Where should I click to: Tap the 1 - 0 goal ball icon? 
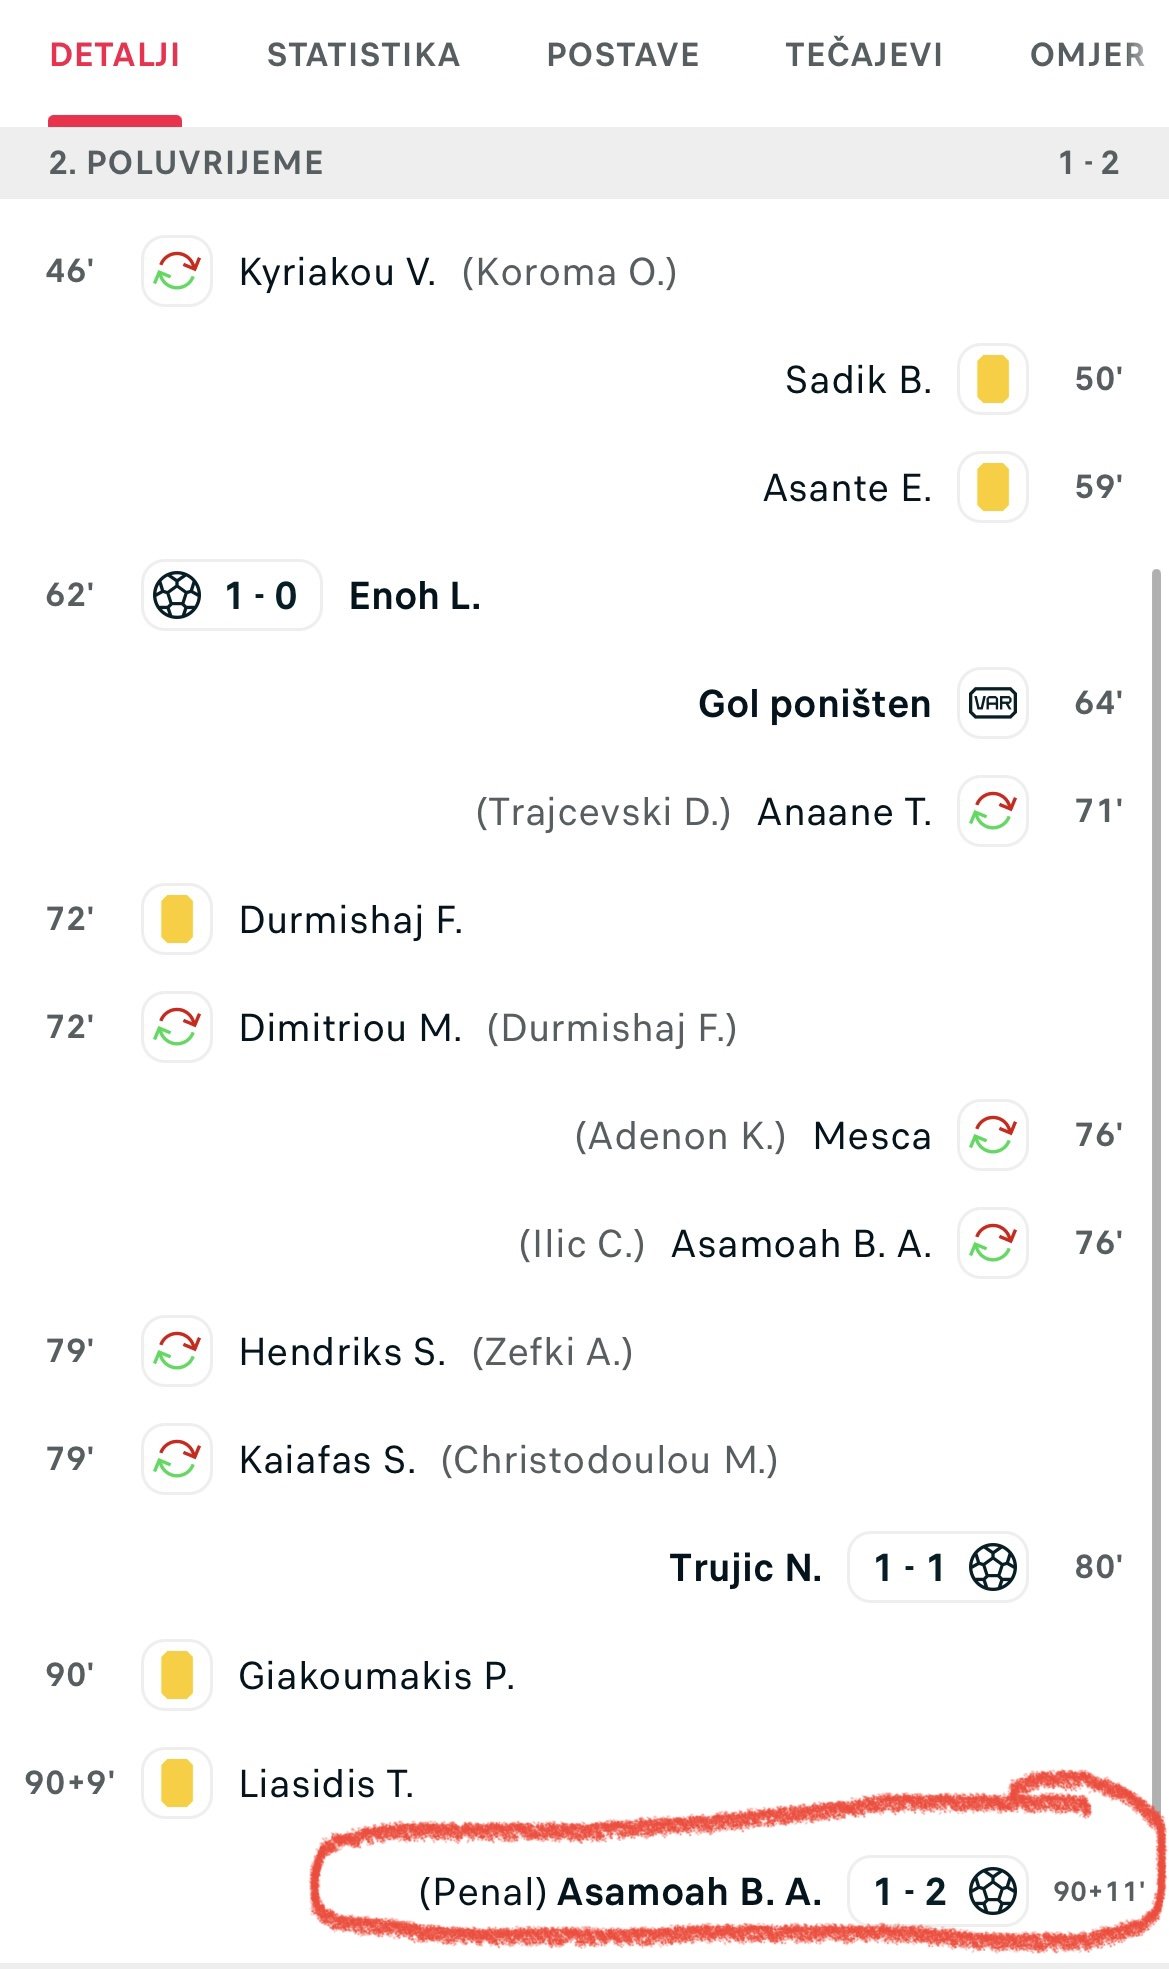coord(177,595)
